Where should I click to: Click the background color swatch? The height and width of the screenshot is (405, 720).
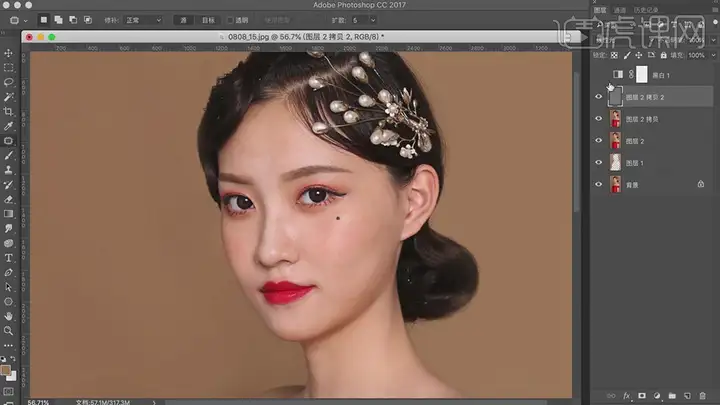pos(12,376)
